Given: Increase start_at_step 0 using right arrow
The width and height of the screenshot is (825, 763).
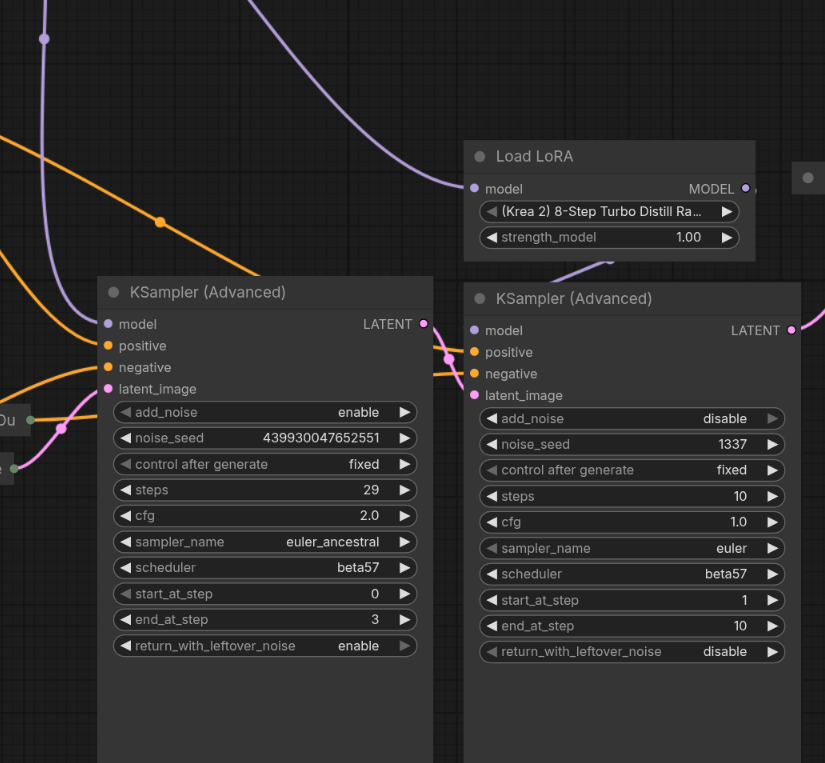Looking at the screenshot, I should click(405, 594).
